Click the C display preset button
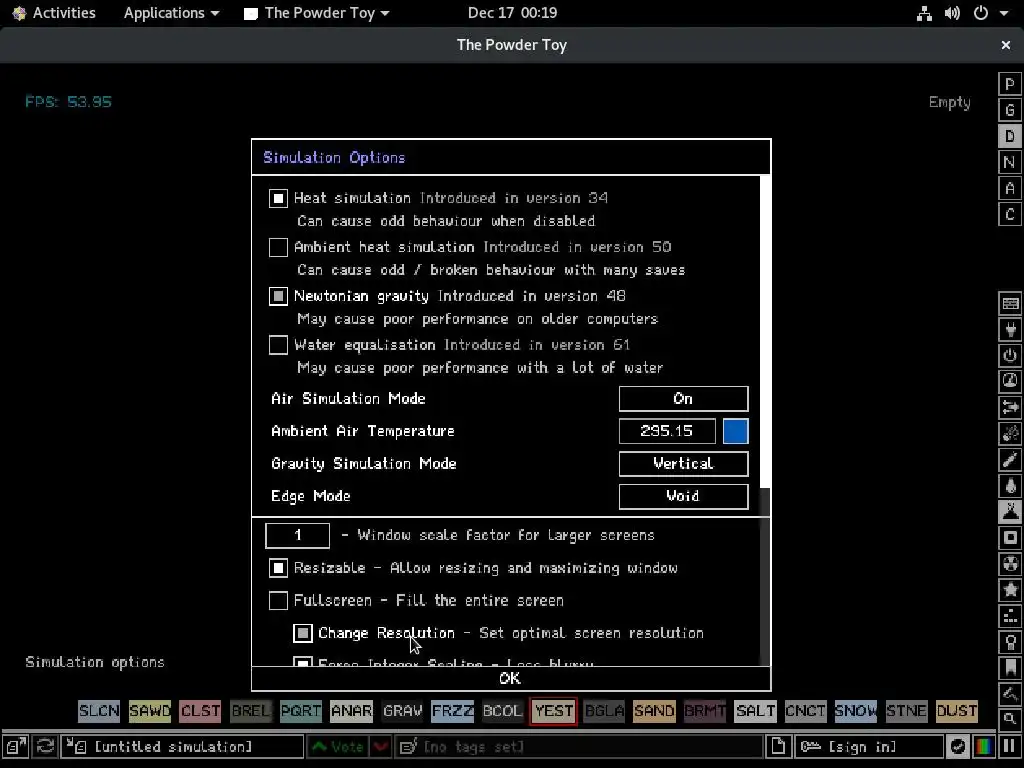Image resolution: width=1024 pixels, height=768 pixels. (x=1010, y=214)
